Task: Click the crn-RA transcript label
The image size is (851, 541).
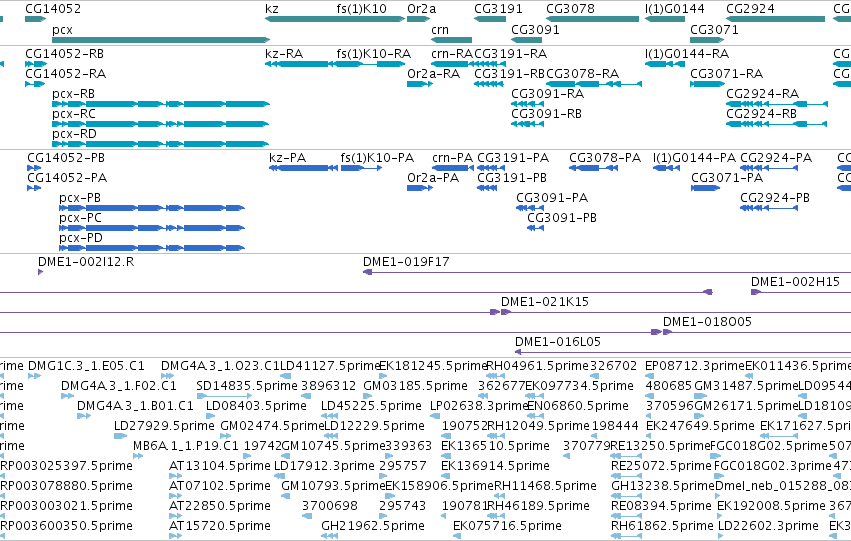Action: (452, 54)
